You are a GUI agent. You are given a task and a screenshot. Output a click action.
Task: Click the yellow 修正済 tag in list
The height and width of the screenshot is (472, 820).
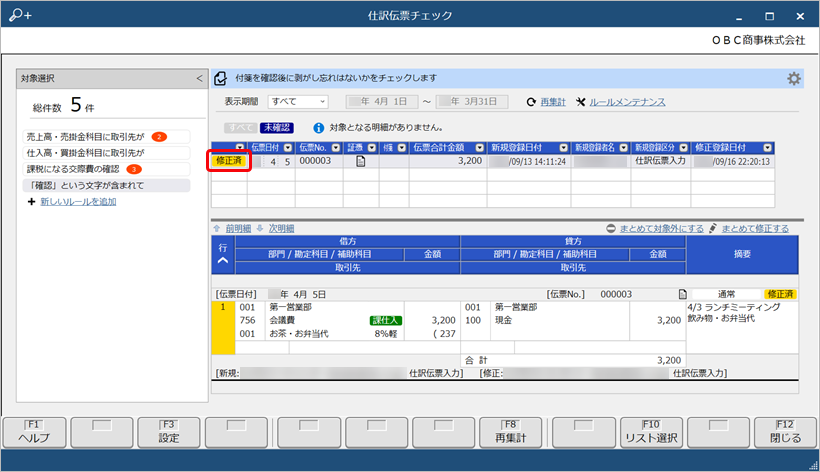click(229, 161)
